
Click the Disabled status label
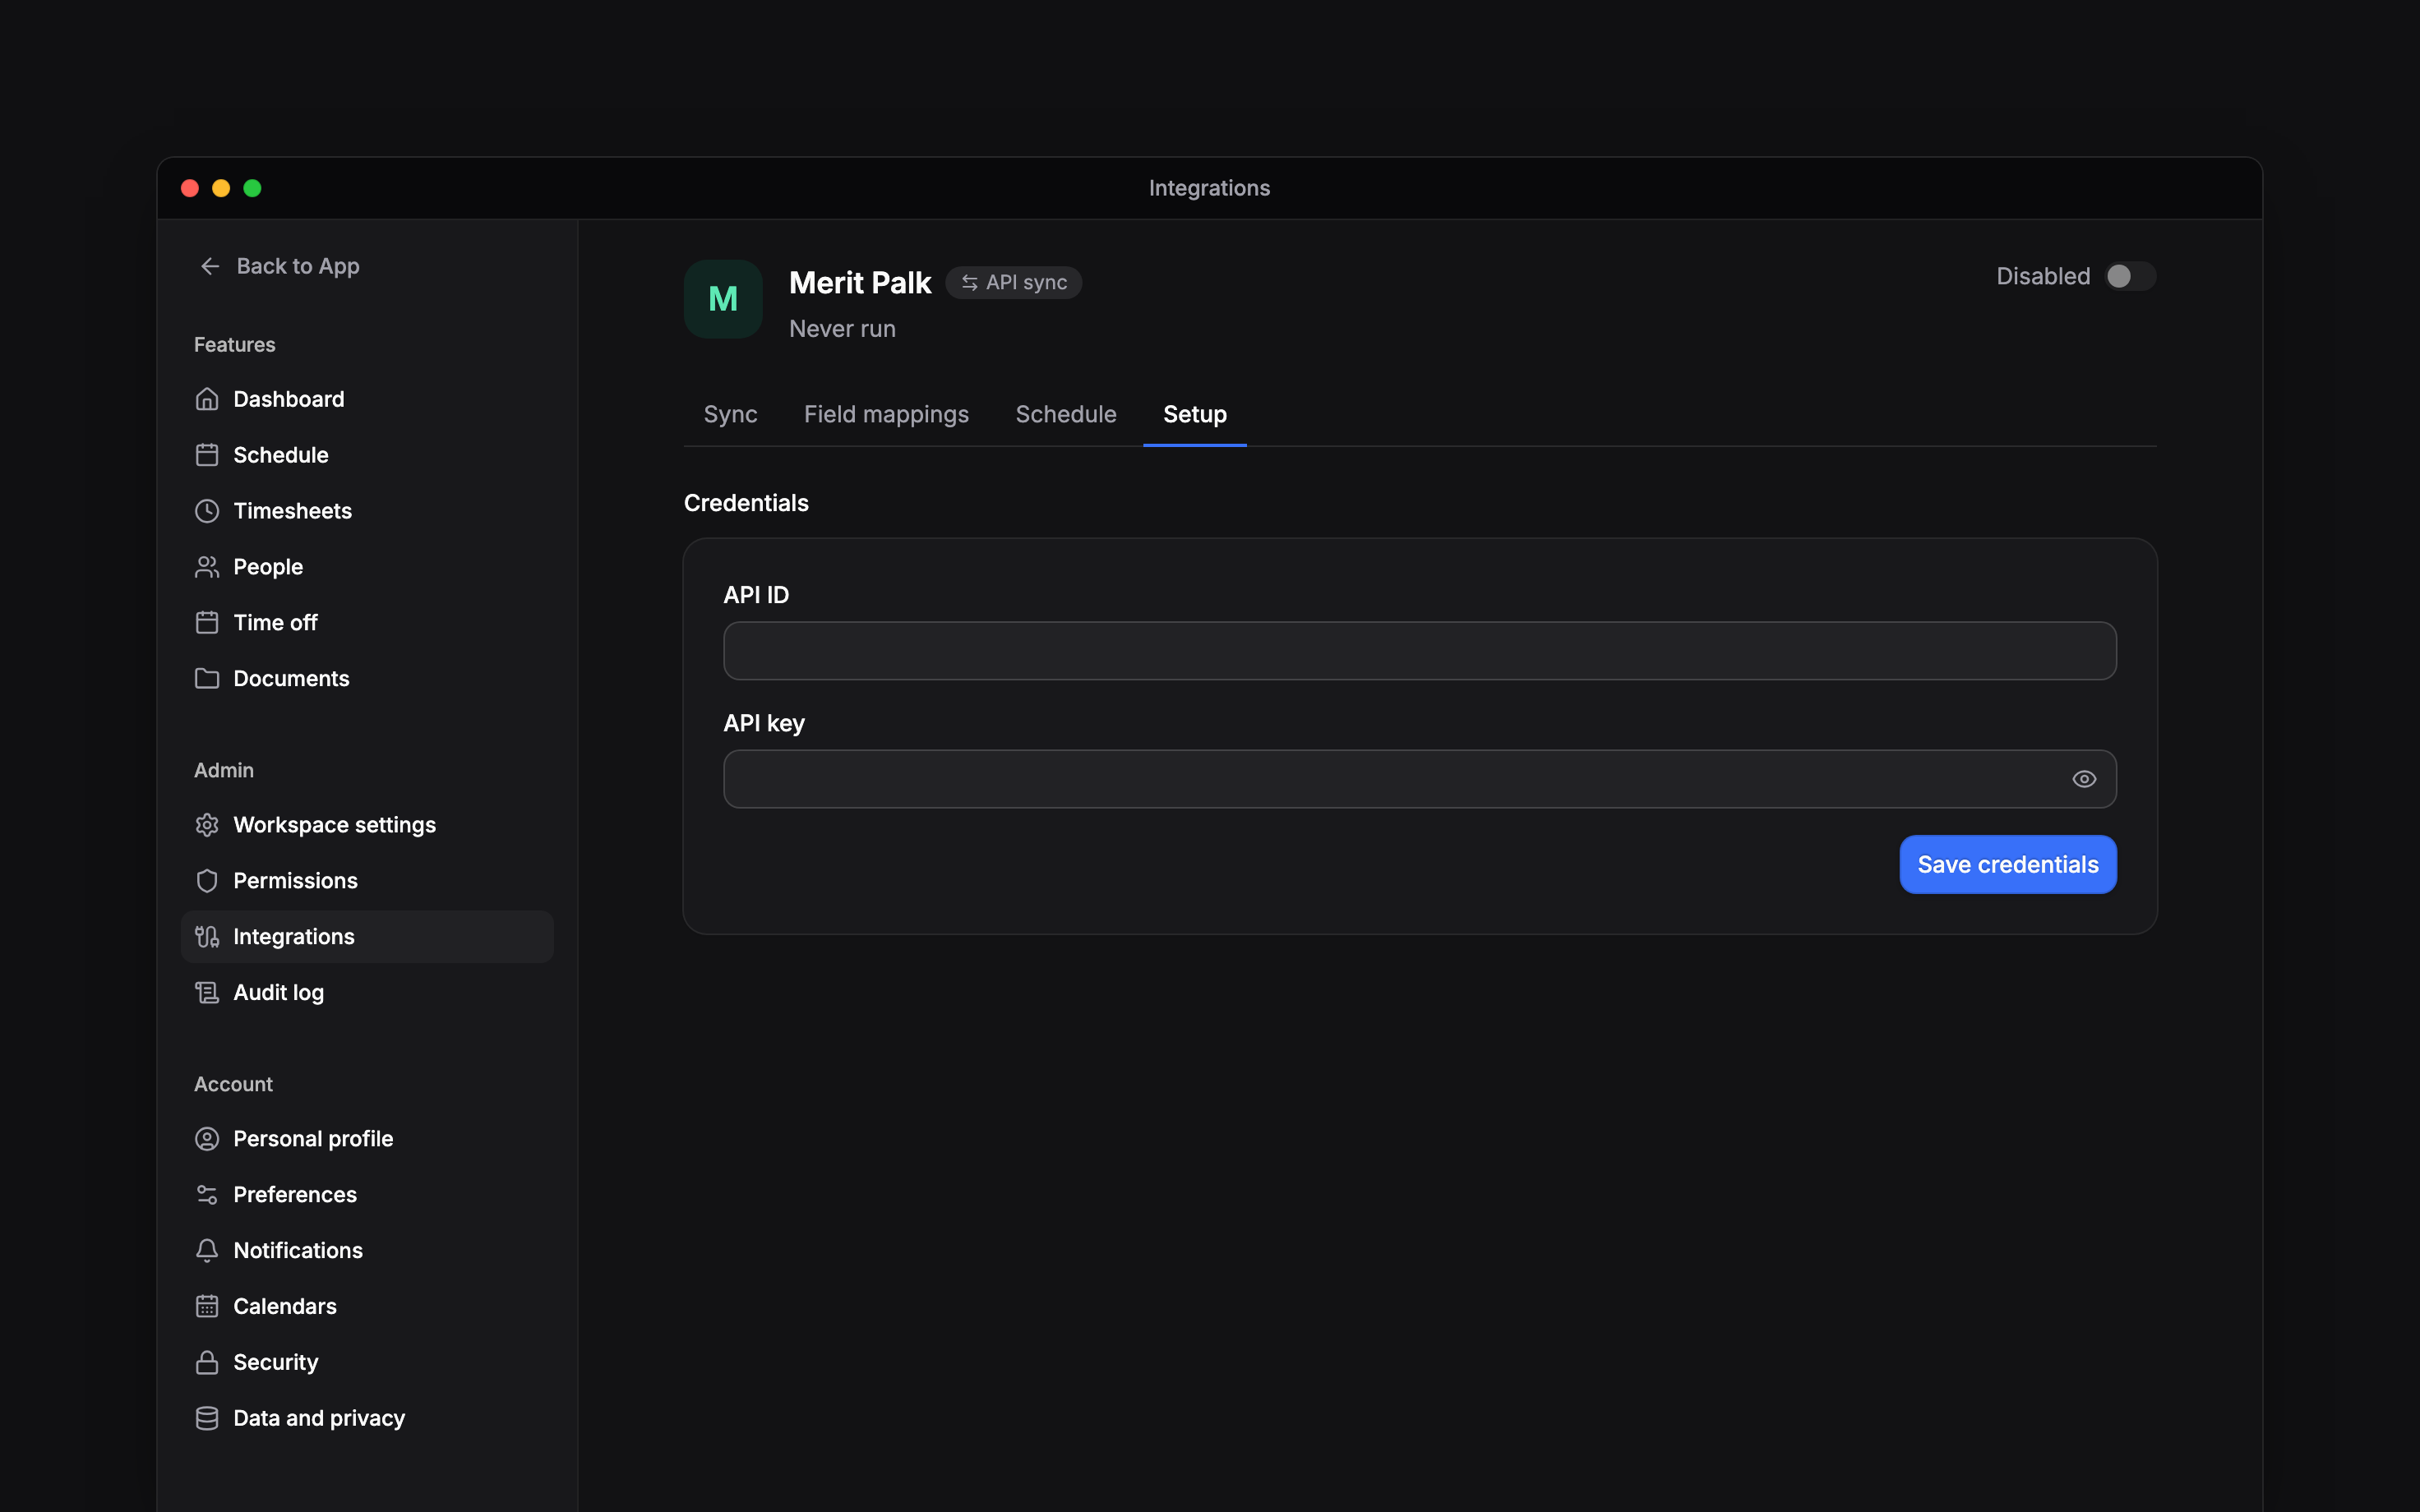tap(2043, 276)
